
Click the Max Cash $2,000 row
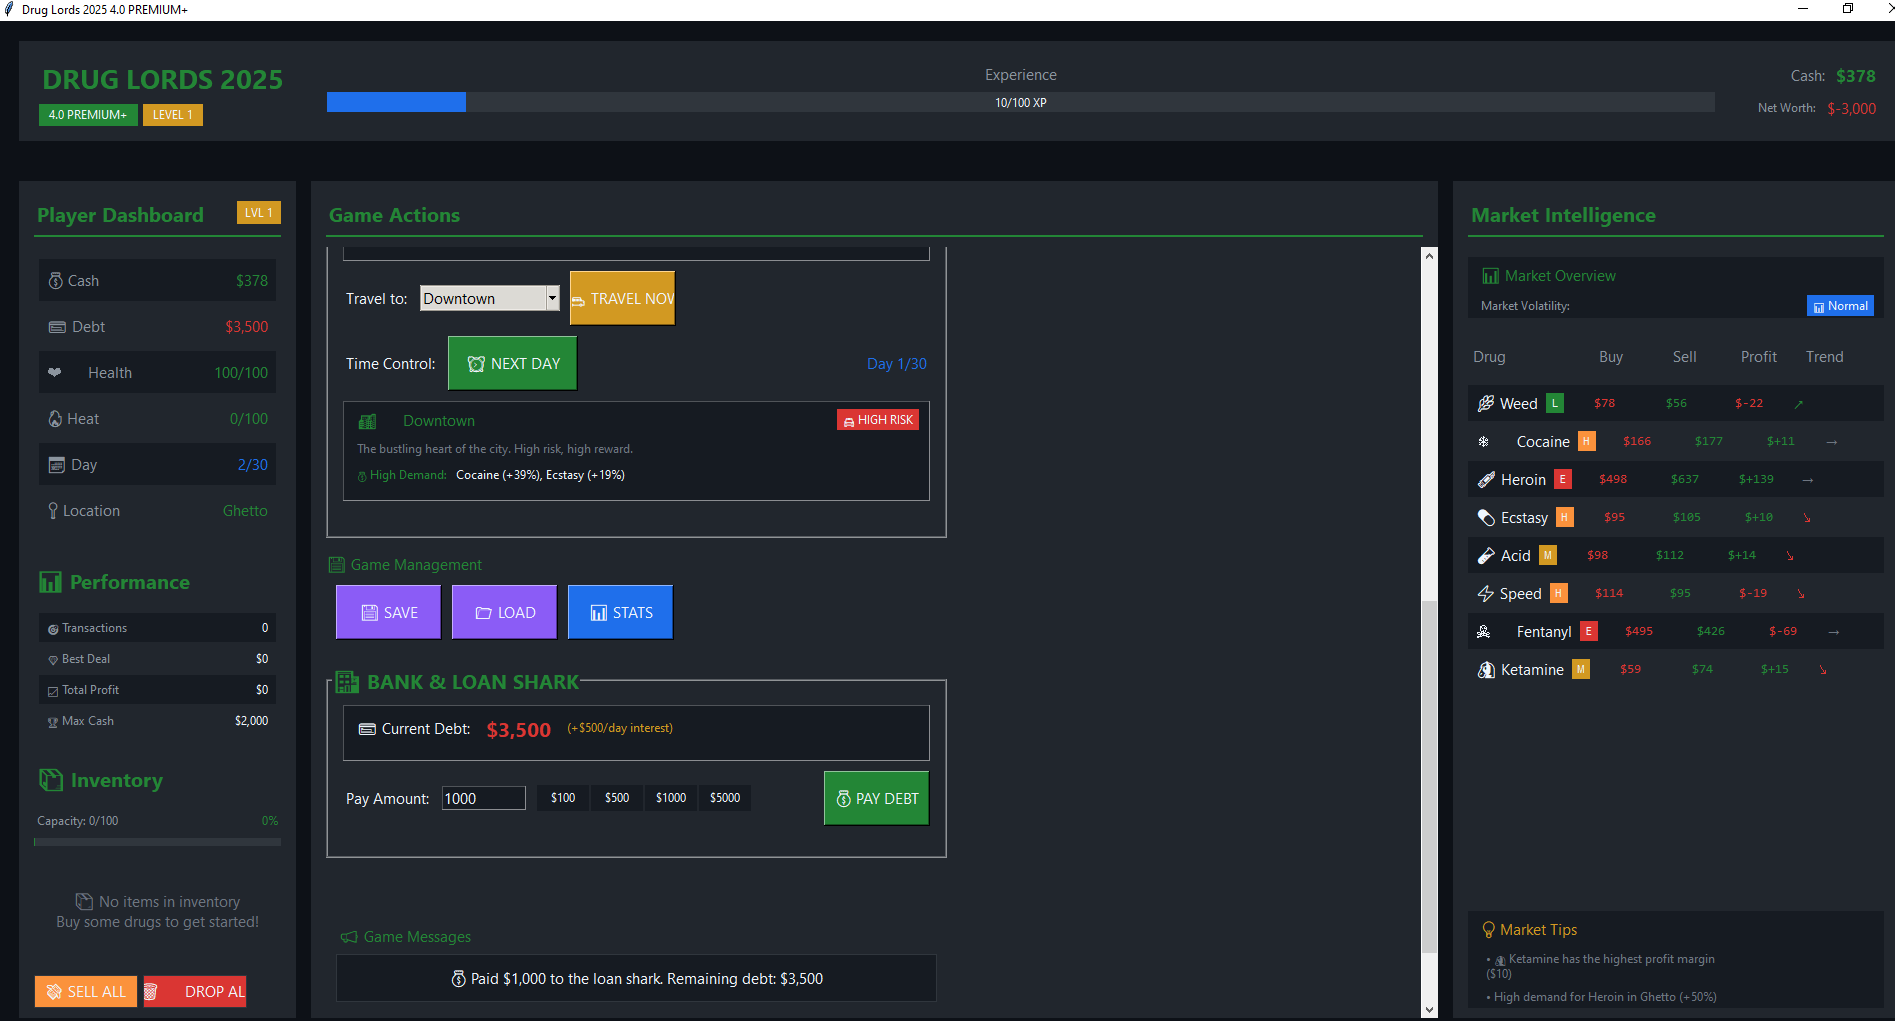pos(157,721)
